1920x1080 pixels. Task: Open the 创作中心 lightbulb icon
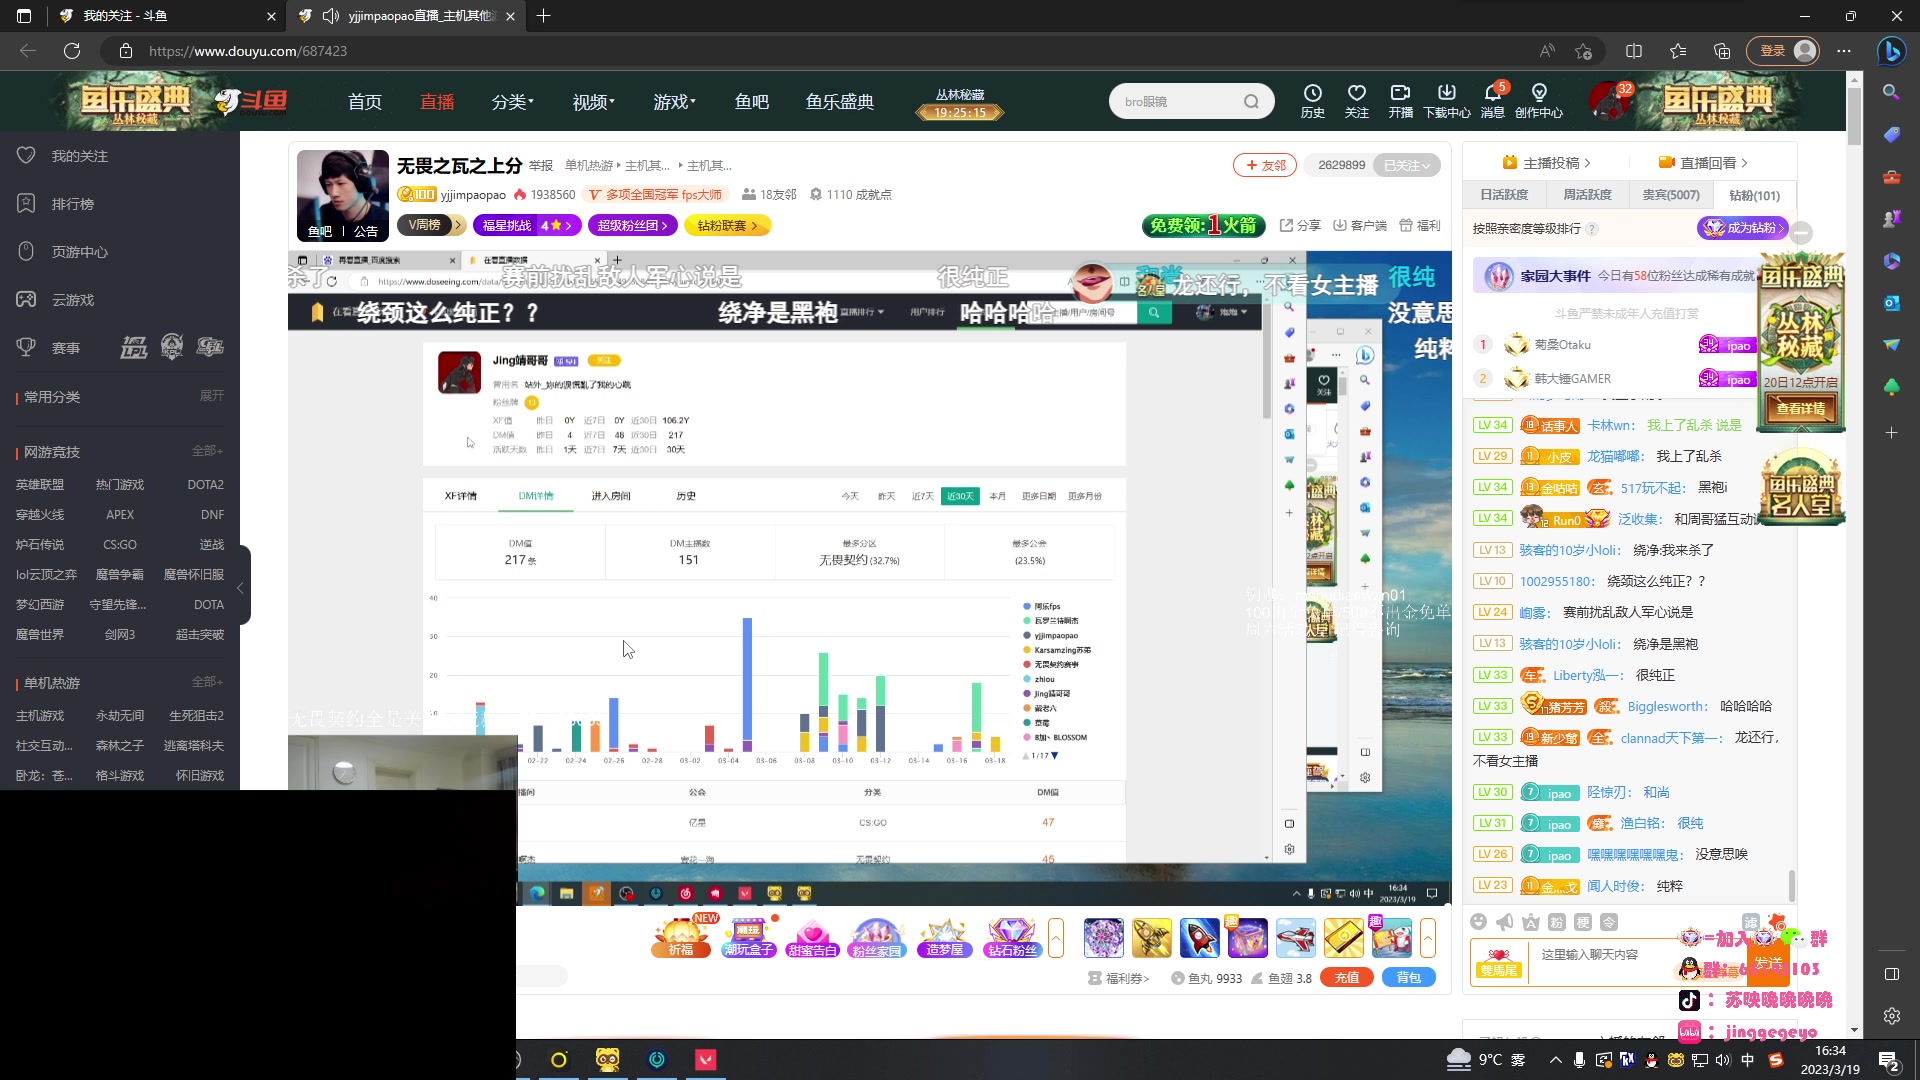(x=1538, y=100)
